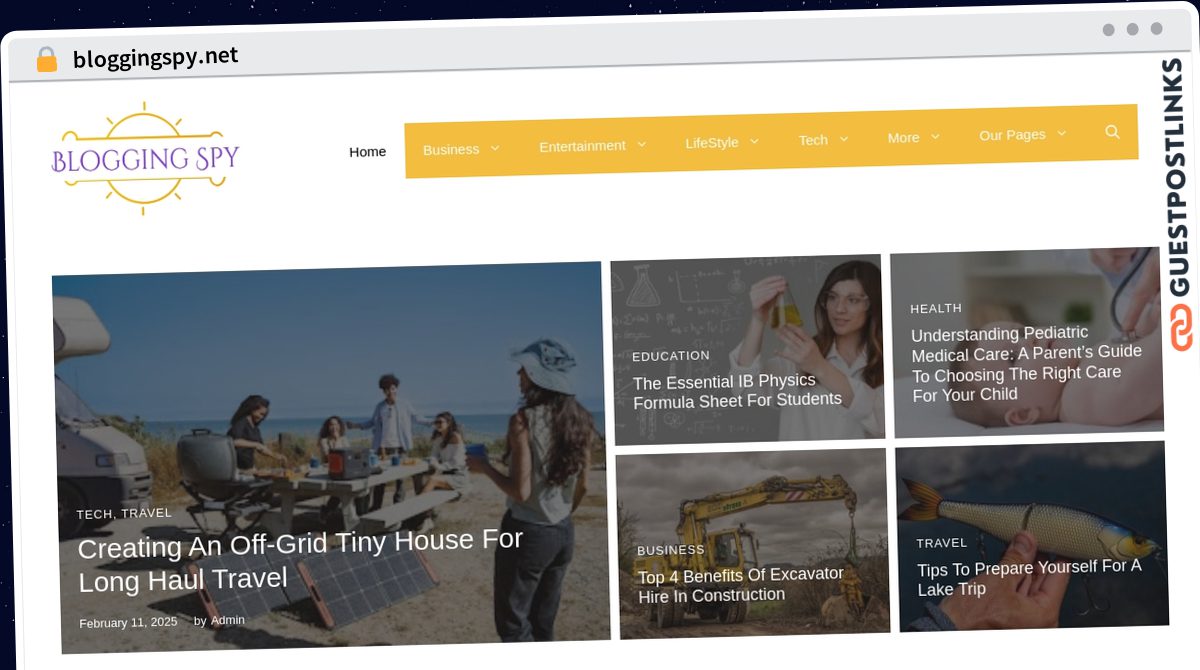Open the More menu label

click(903, 138)
